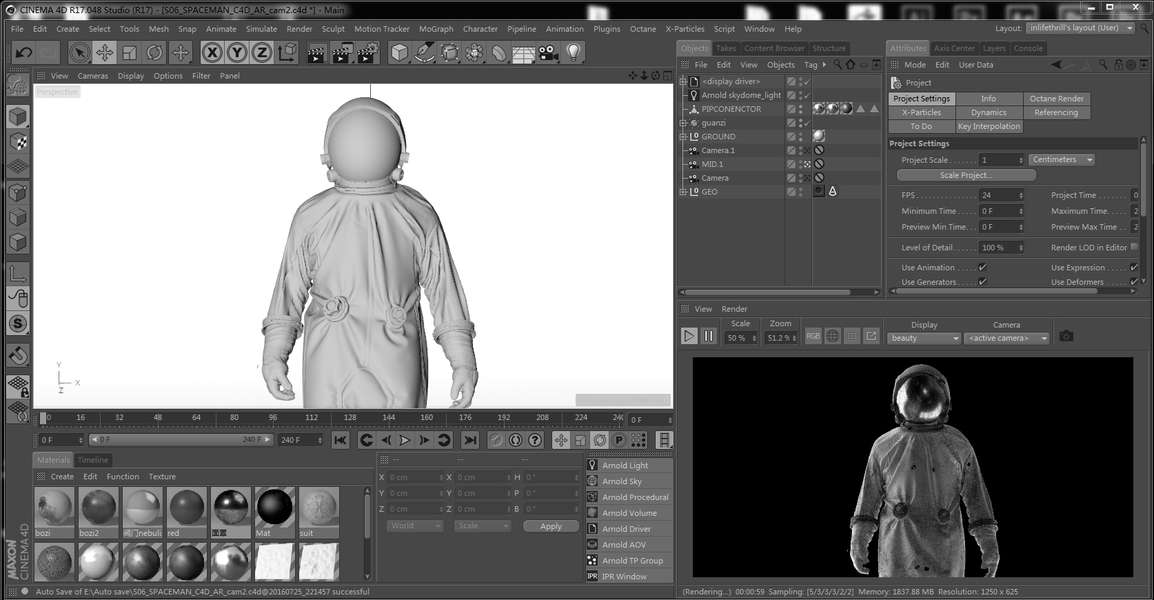The height and width of the screenshot is (600, 1154).
Task: Enable snap S icon in left toolbar
Action: [18, 323]
